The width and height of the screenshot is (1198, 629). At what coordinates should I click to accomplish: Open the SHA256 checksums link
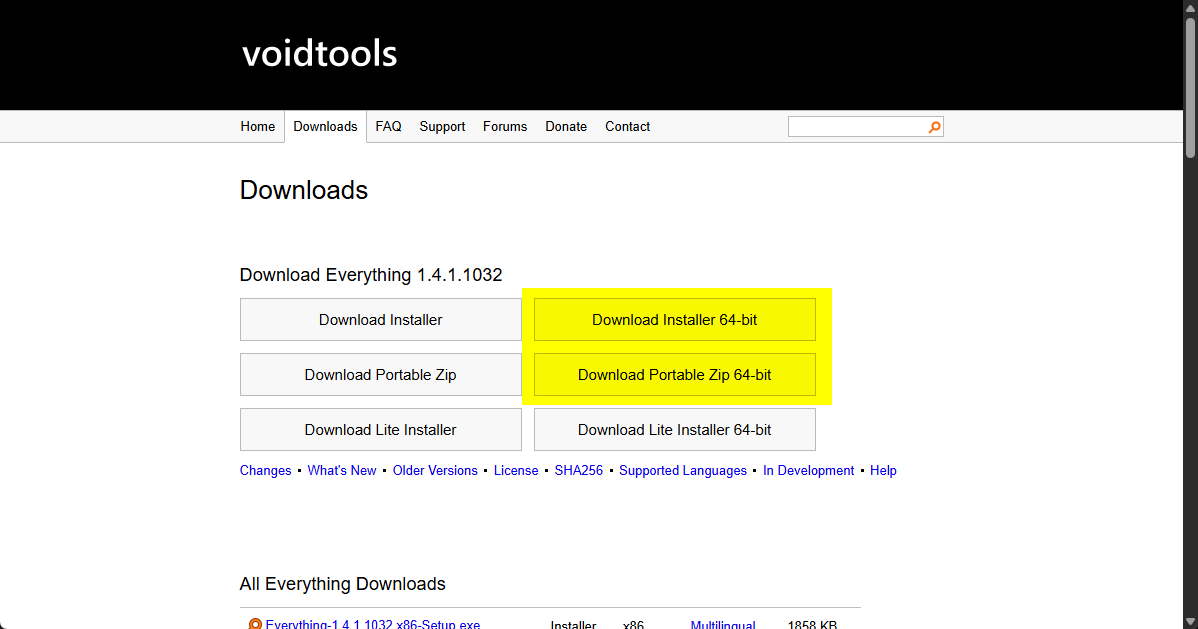pos(579,471)
